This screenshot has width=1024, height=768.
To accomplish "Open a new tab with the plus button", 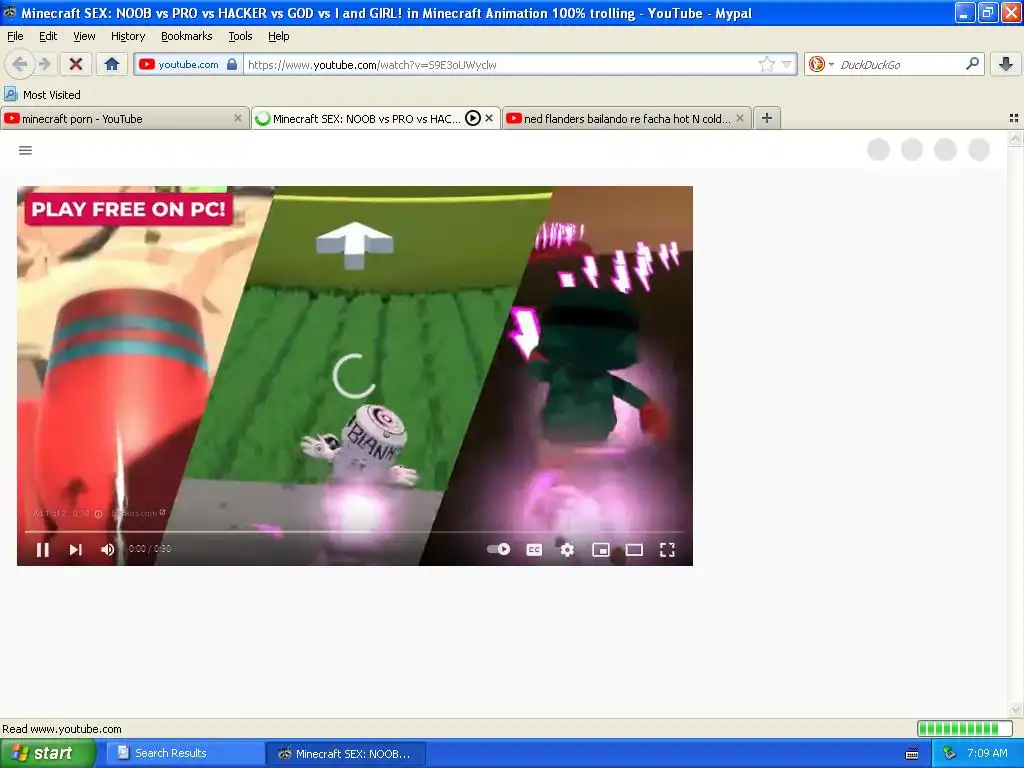I will 767,118.
